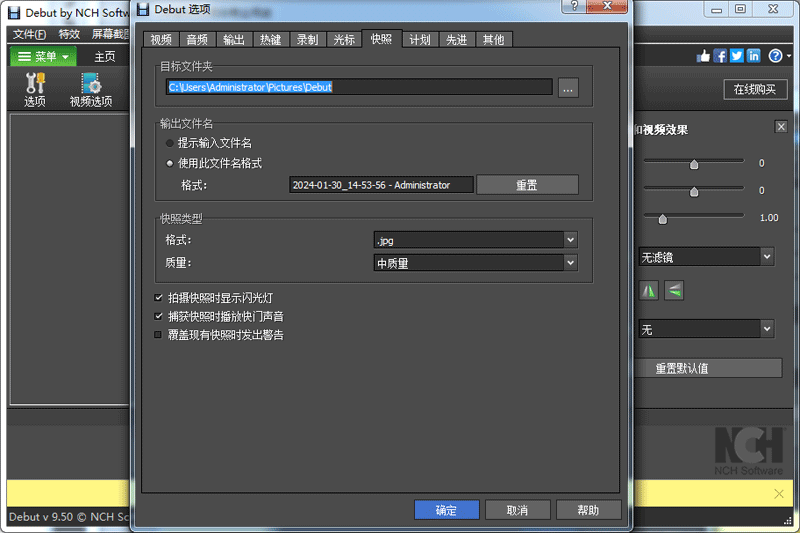Toggle play shutter sound on snapshot capture
The height and width of the screenshot is (533, 800).
tap(158, 316)
